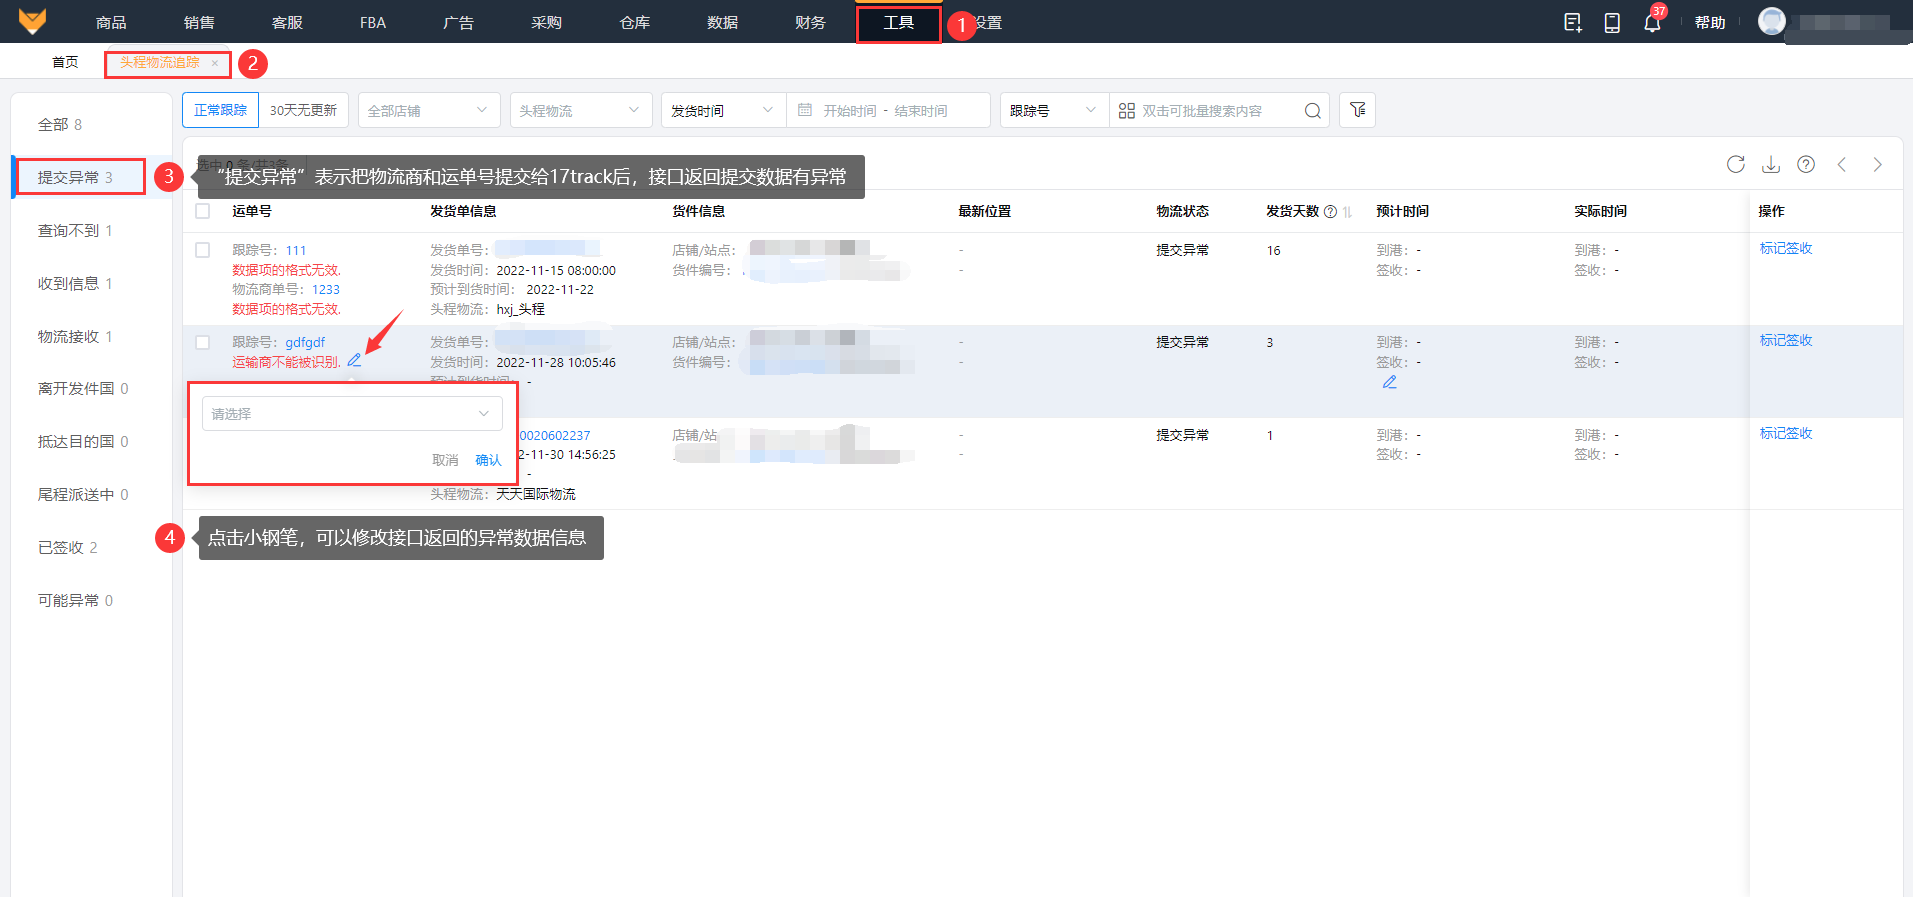Open the mobile phone icon in top bar

[1612, 22]
